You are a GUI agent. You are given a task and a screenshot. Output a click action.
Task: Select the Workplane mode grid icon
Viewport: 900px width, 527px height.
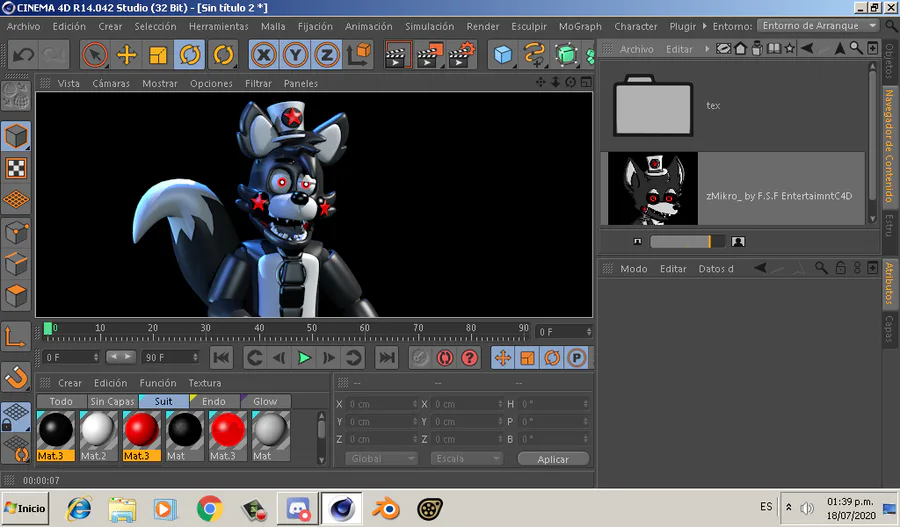pyautogui.click(x=15, y=200)
